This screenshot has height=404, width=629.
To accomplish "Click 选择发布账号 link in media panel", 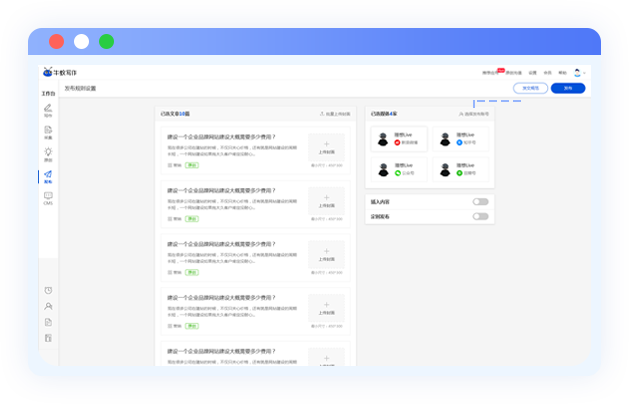I will point(472,114).
